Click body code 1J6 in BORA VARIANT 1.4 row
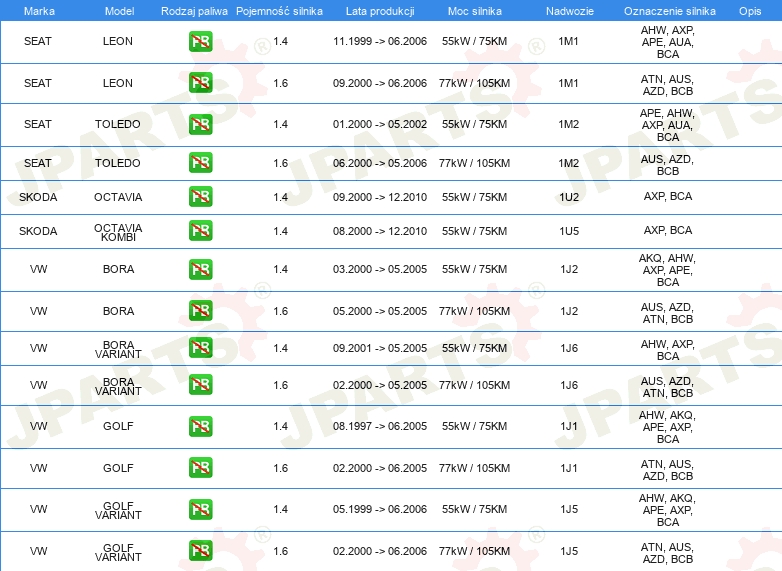The height and width of the screenshot is (571, 782). tap(569, 348)
